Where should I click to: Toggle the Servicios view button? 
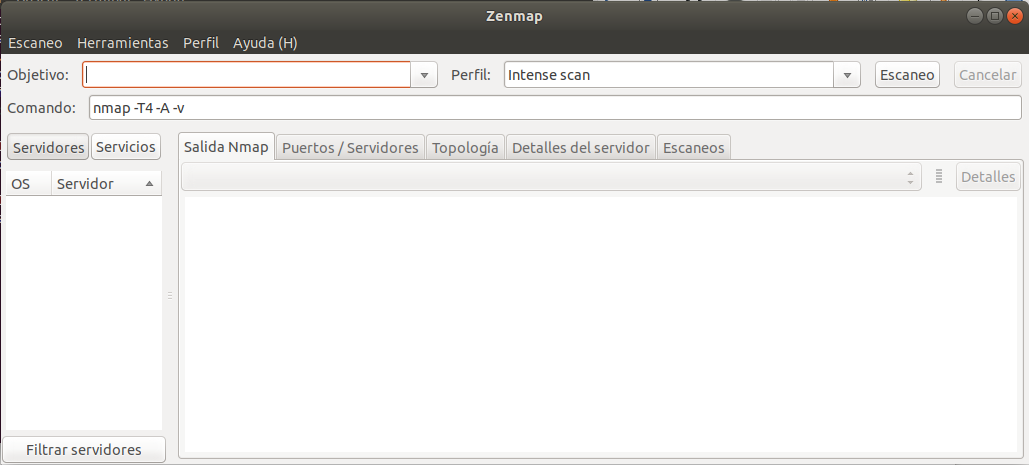click(126, 147)
